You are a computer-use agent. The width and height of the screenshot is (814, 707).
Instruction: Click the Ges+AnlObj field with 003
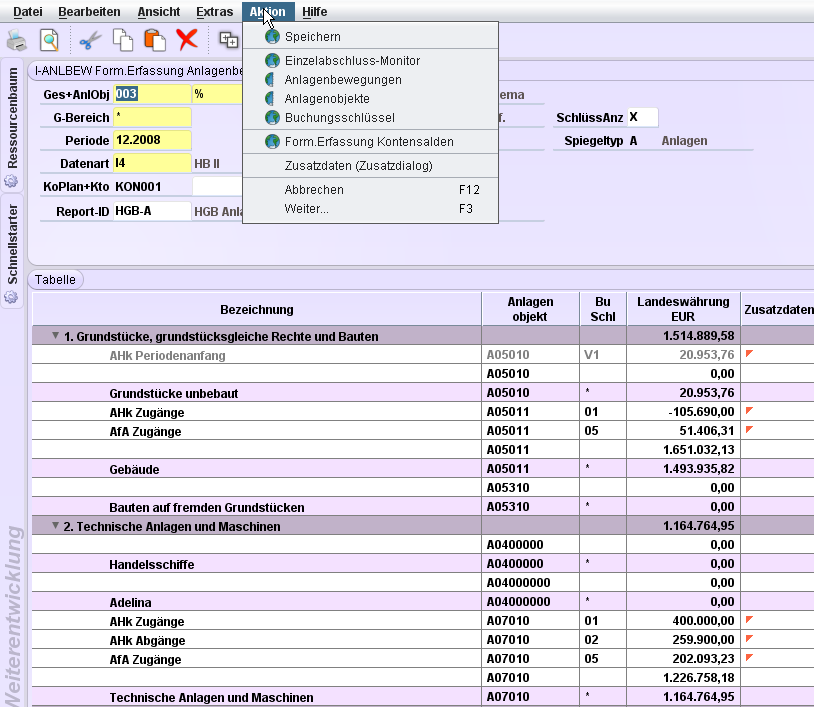tap(152, 94)
